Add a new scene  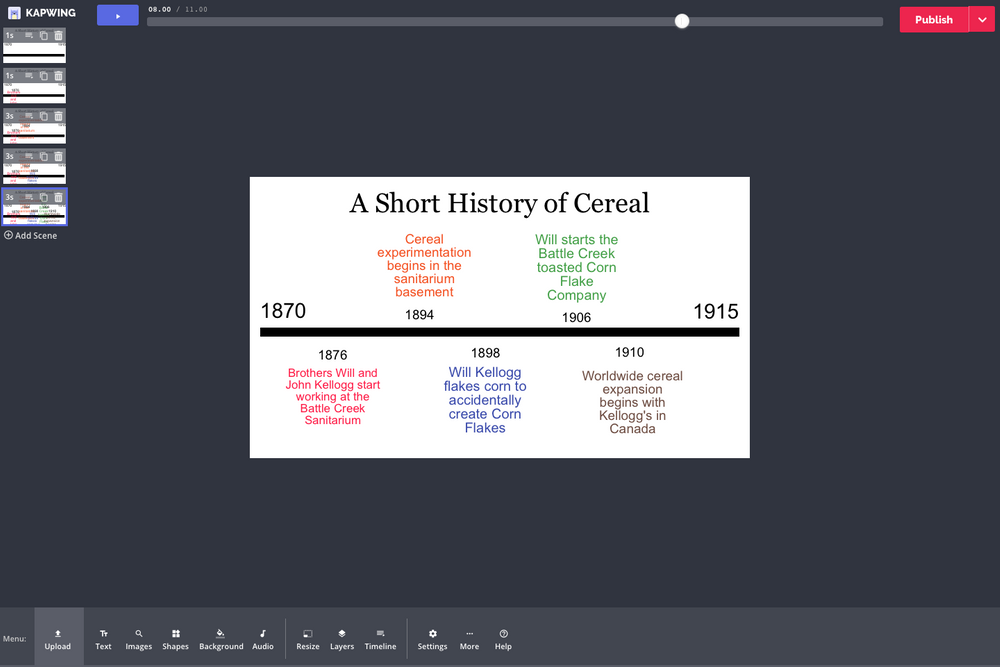tap(31, 235)
